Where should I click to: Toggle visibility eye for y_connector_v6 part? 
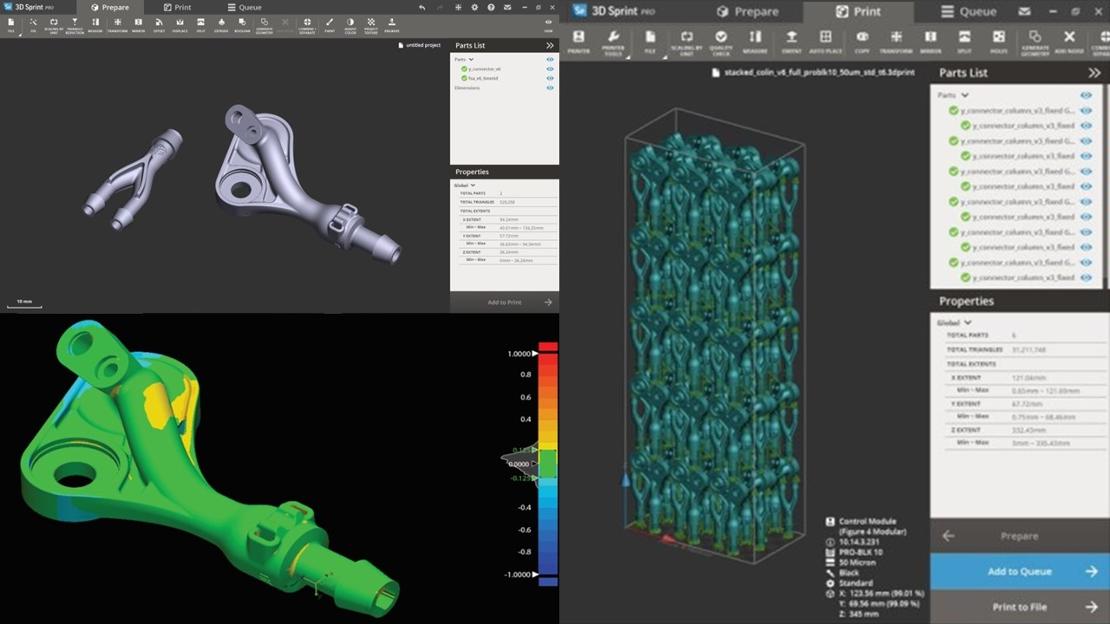[549, 69]
